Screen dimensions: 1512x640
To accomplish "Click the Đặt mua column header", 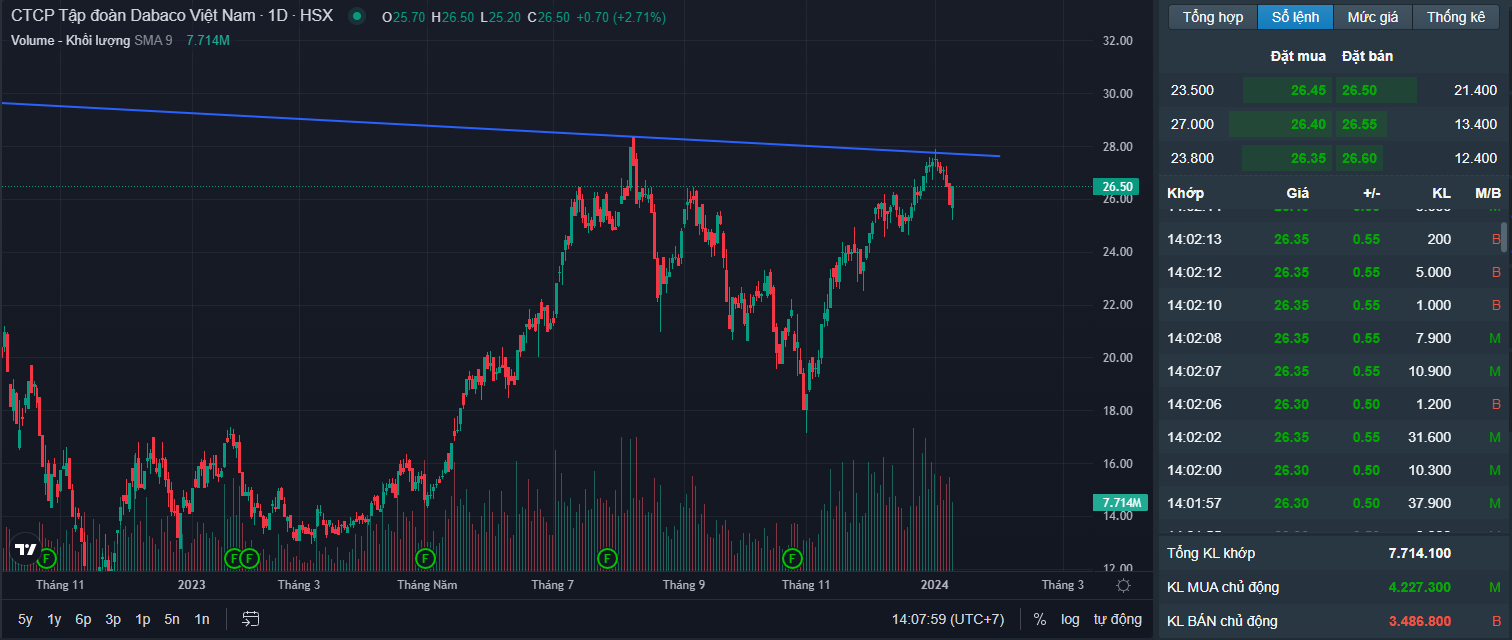I will [x=1298, y=56].
